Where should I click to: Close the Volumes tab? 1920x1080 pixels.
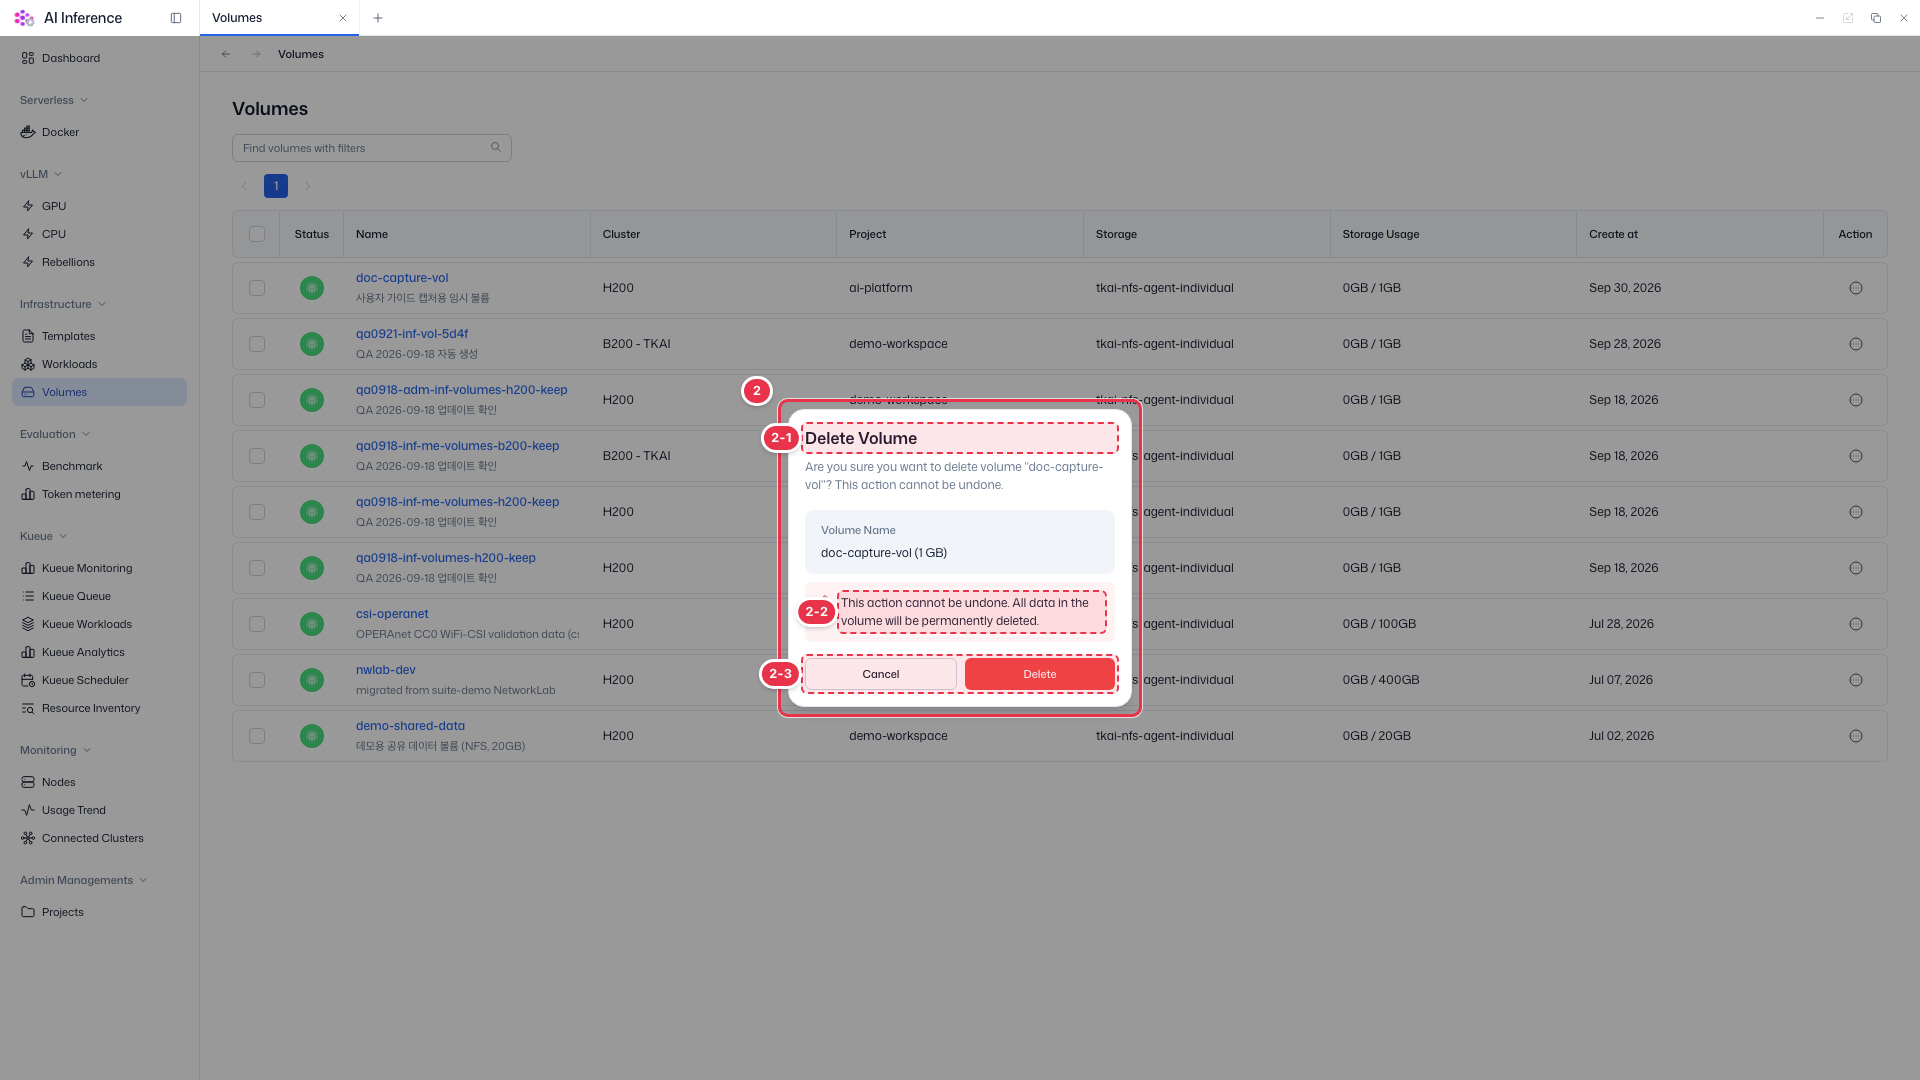pyautogui.click(x=343, y=18)
